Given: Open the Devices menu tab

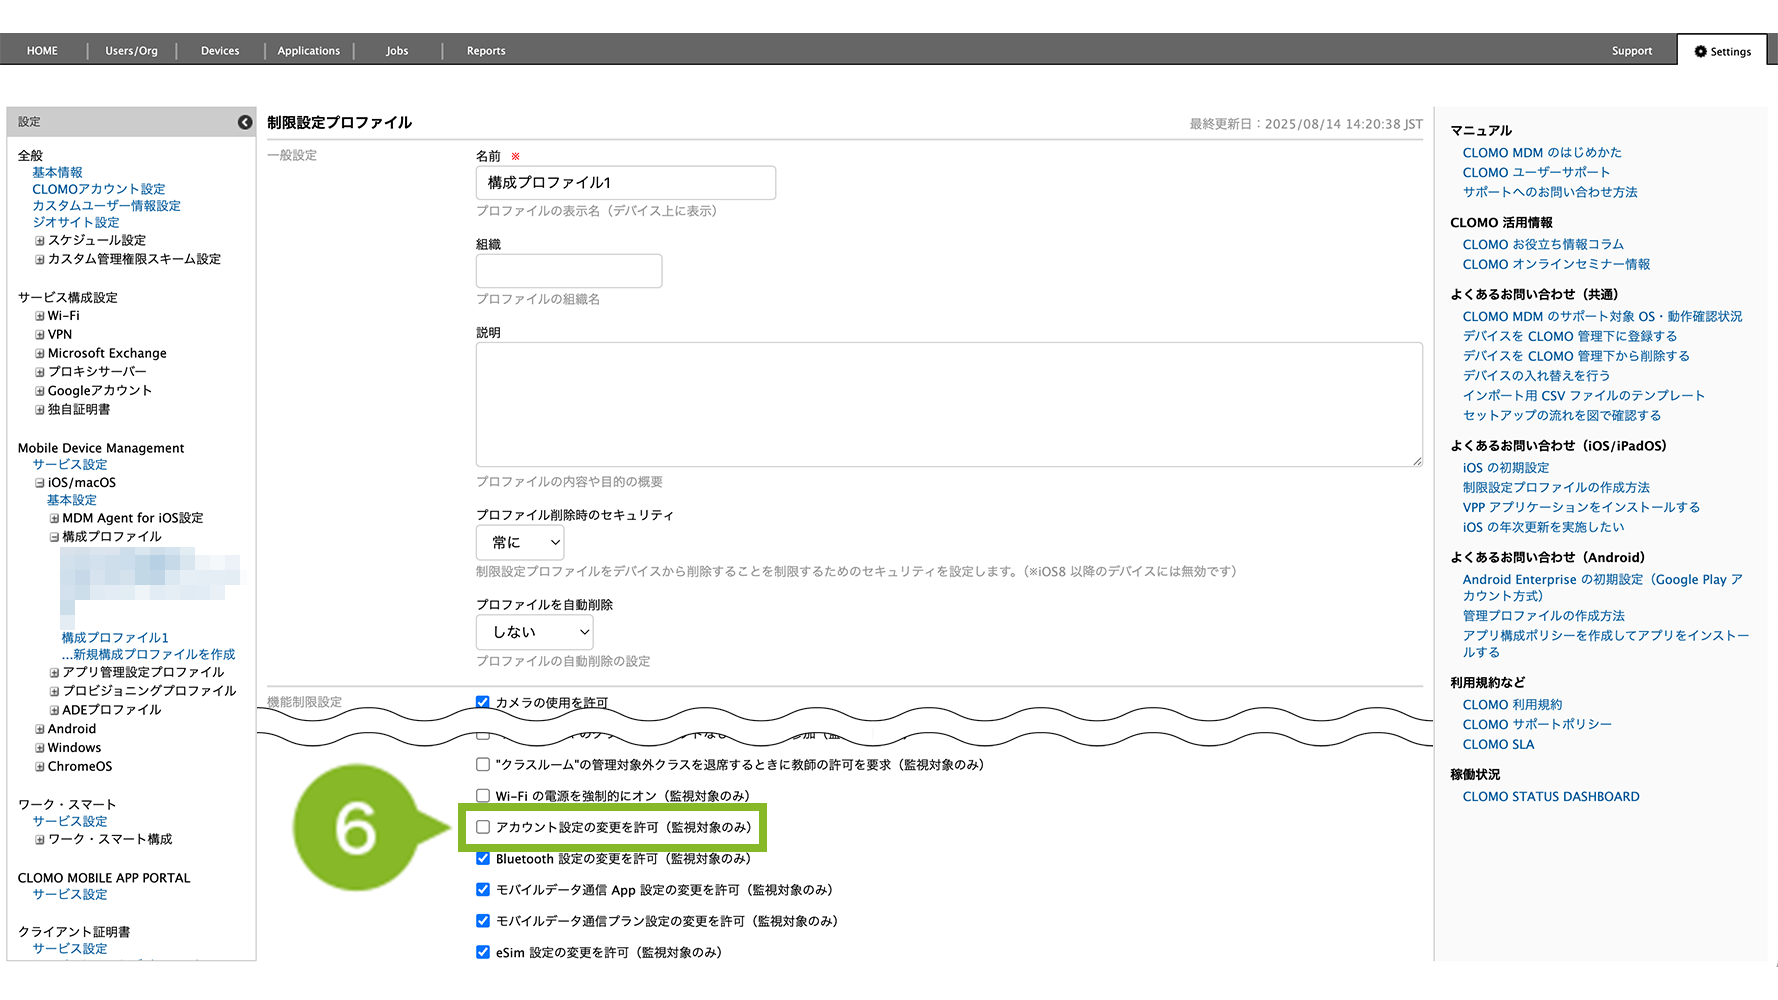Looking at the screenshot, I should tap(220, 51).
